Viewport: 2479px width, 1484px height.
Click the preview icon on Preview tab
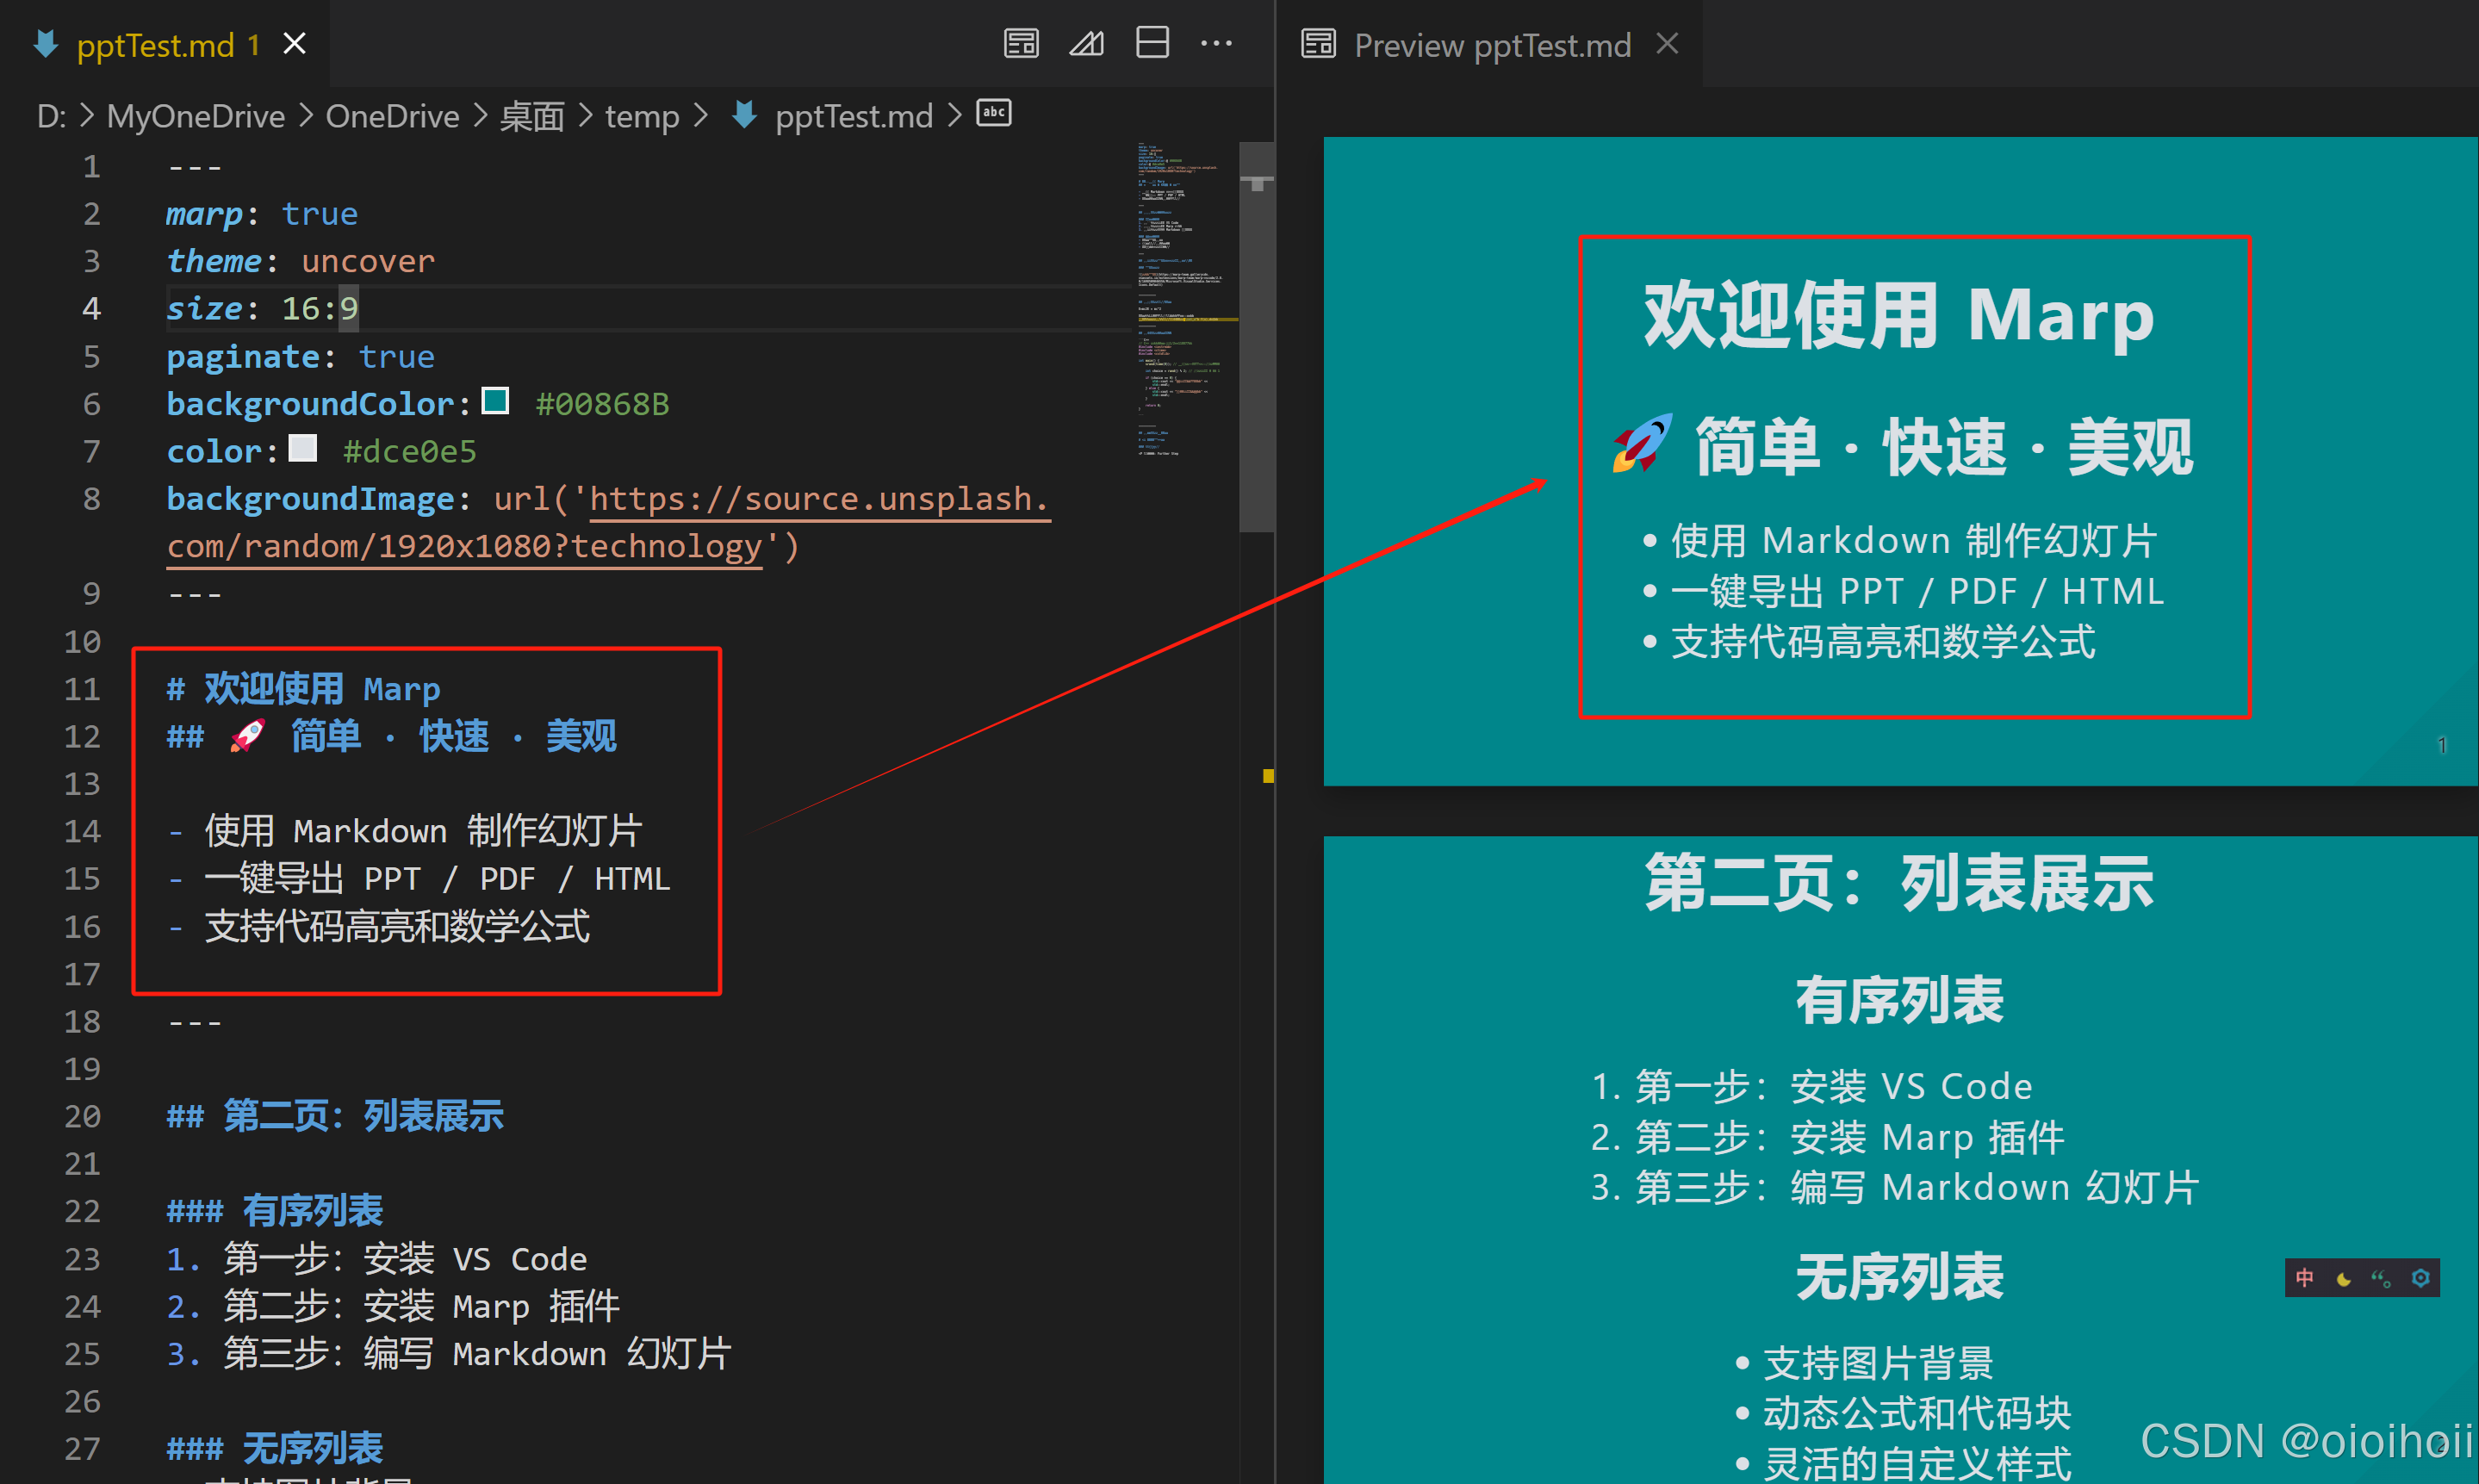1319,43
